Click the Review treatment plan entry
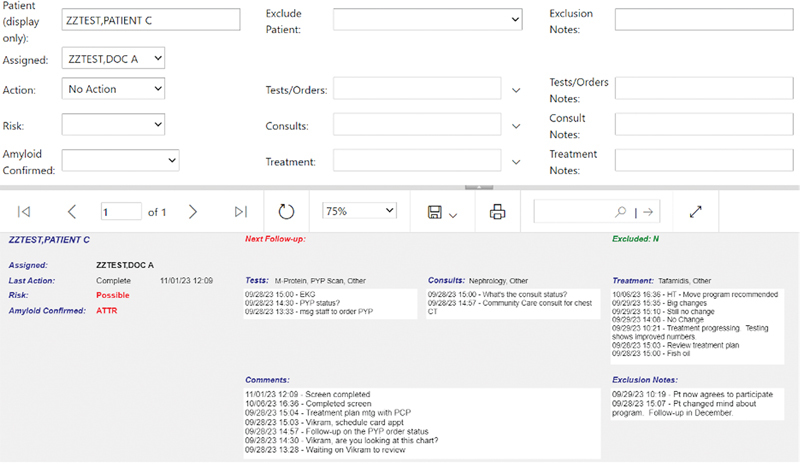Image resolution: width=800 pixels, height=464 pixels. (676, 345)
